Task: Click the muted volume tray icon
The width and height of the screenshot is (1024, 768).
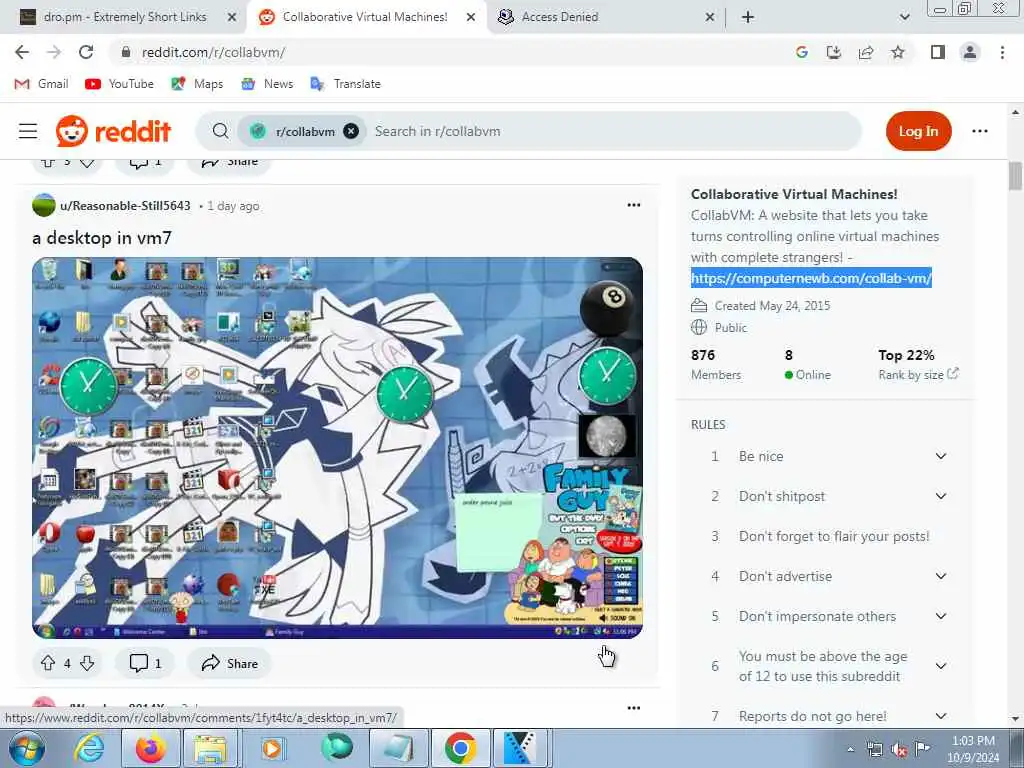Action: (899, 750)
